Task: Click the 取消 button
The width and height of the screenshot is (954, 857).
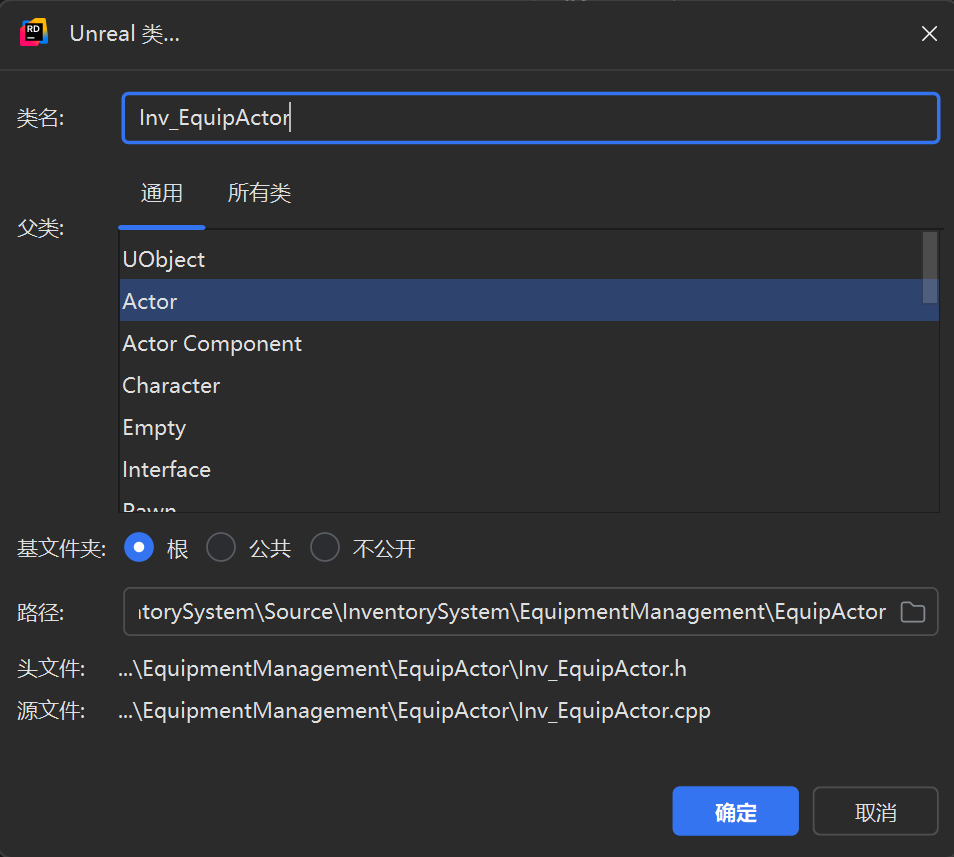Action: click(875, 812)
